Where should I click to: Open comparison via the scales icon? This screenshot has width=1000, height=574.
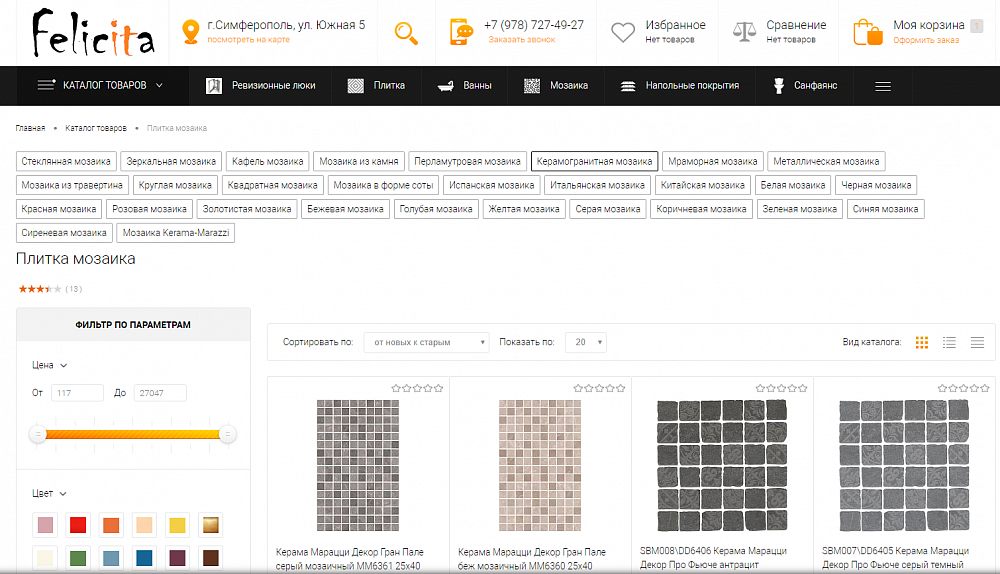[x=744, y=31]
